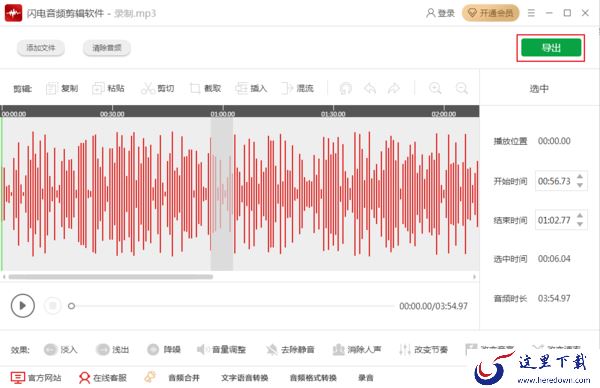Open the 文字语音转换 text to speech link

pyautogui.click(x=245, y=378)
